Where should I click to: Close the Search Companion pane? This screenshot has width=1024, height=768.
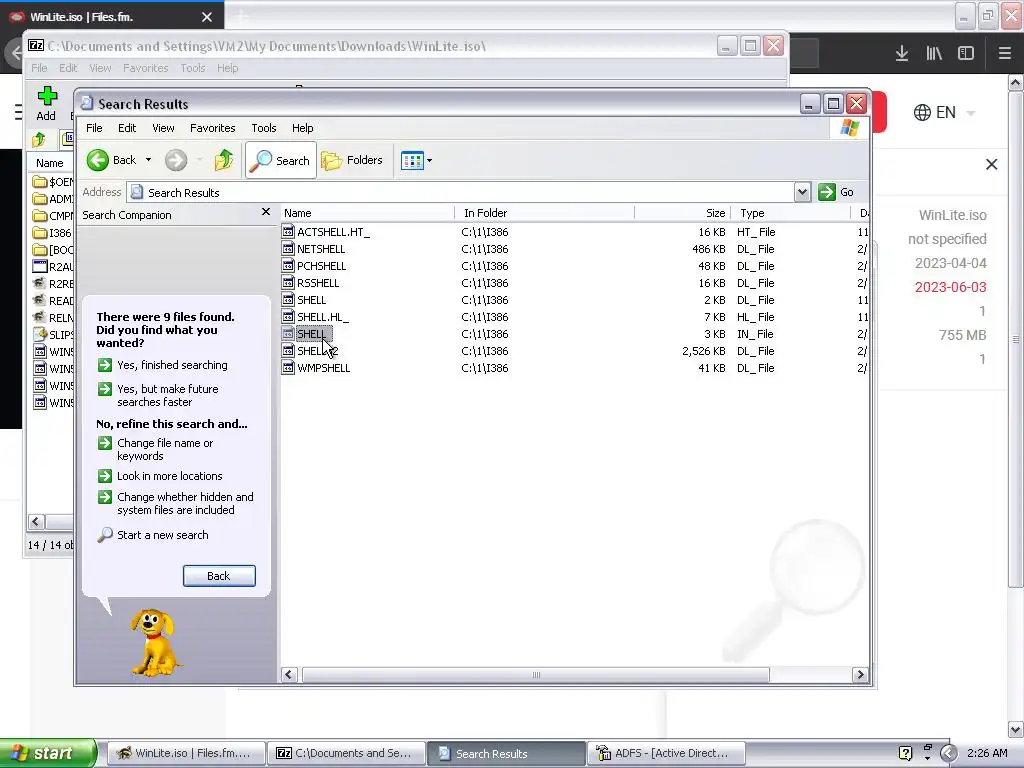point(265,212)
